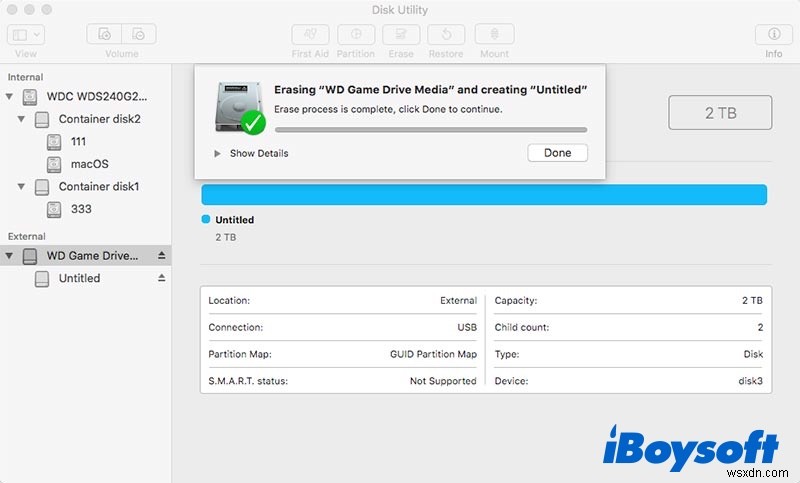The width and height of the screenshot is (800, 483).
Task: Click the remove volume toolbar icon
Action: pyautogui.click(x=139, y=35)
